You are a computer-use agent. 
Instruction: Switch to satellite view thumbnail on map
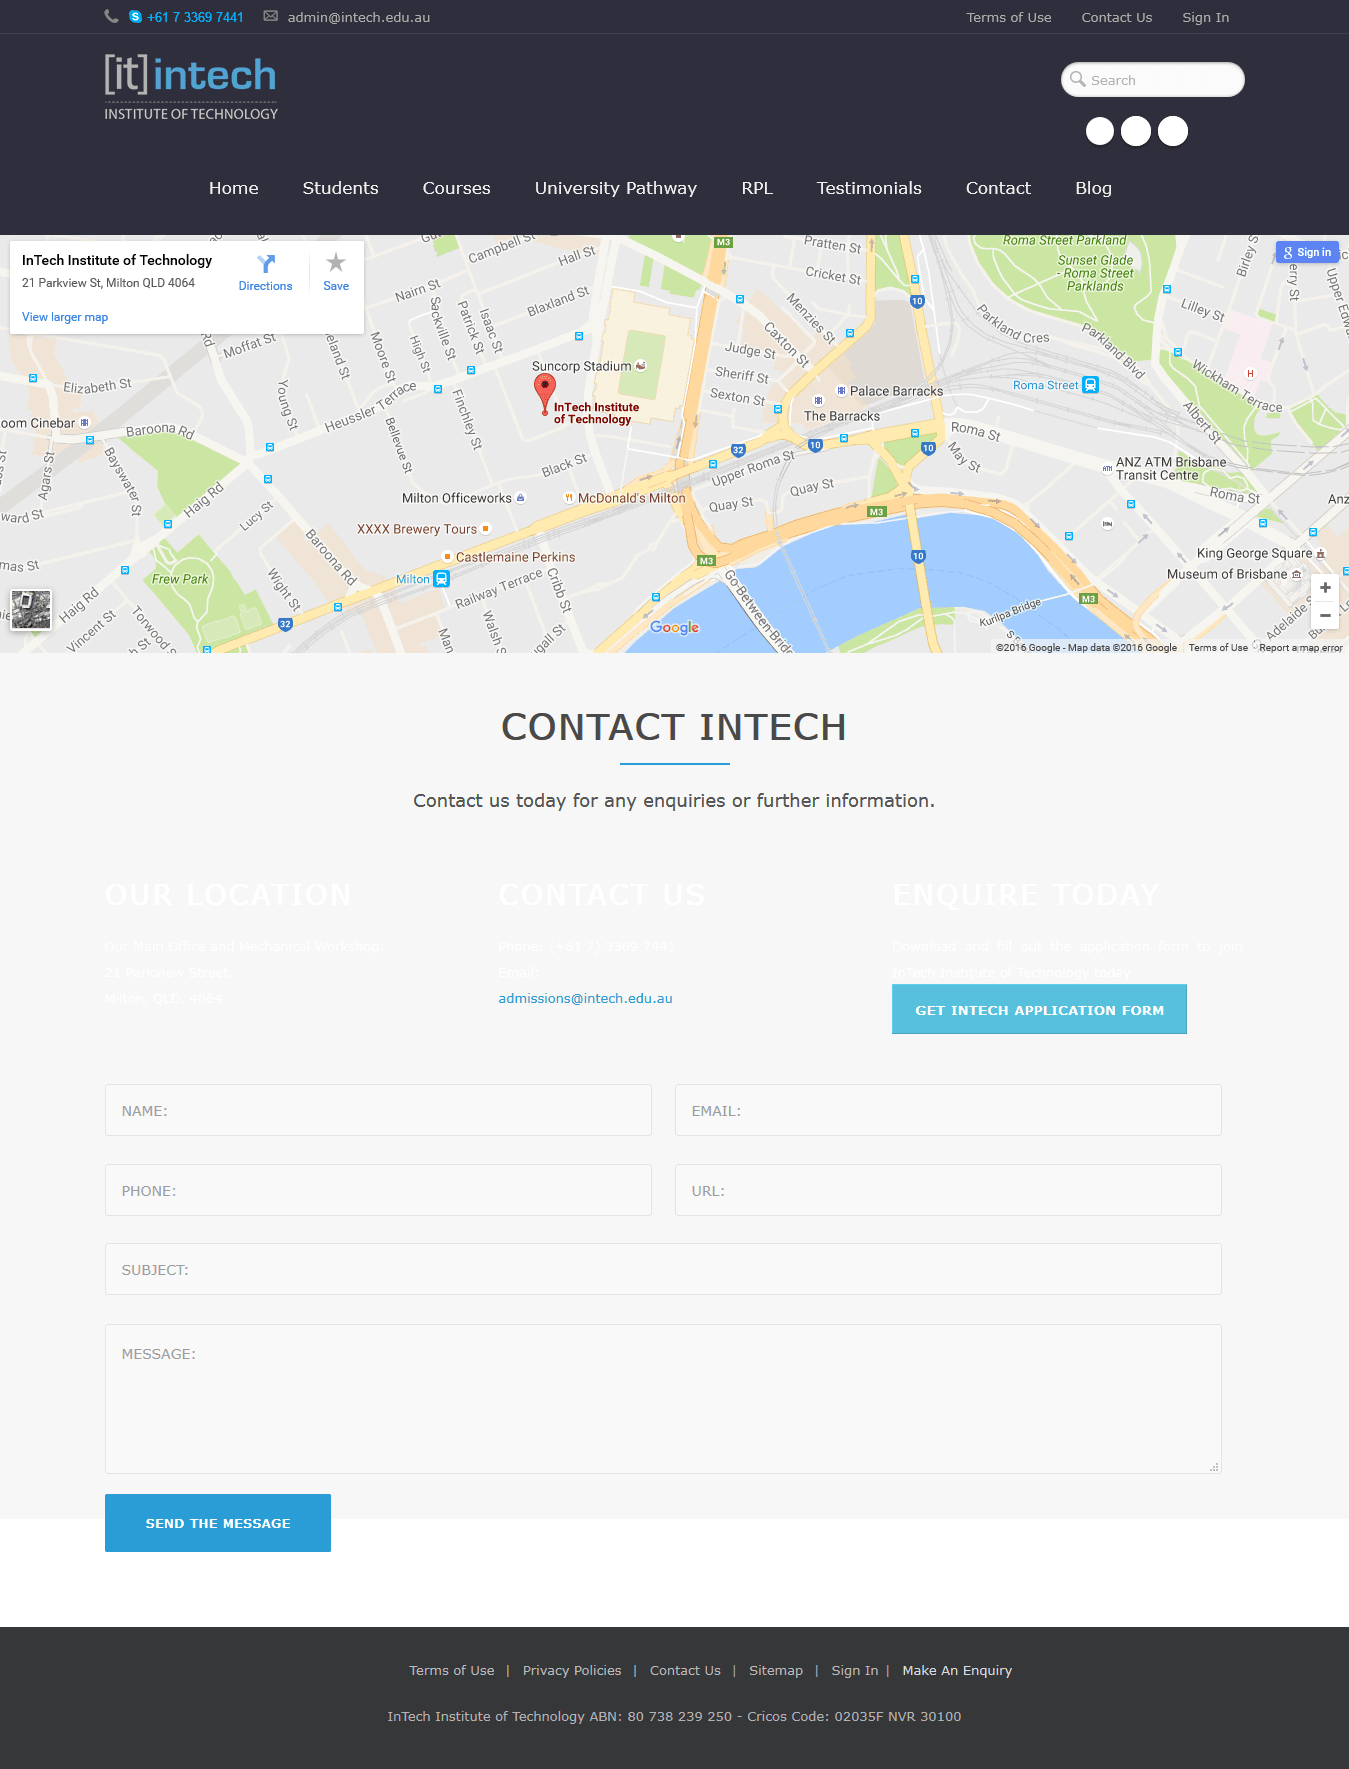(31, 609)
